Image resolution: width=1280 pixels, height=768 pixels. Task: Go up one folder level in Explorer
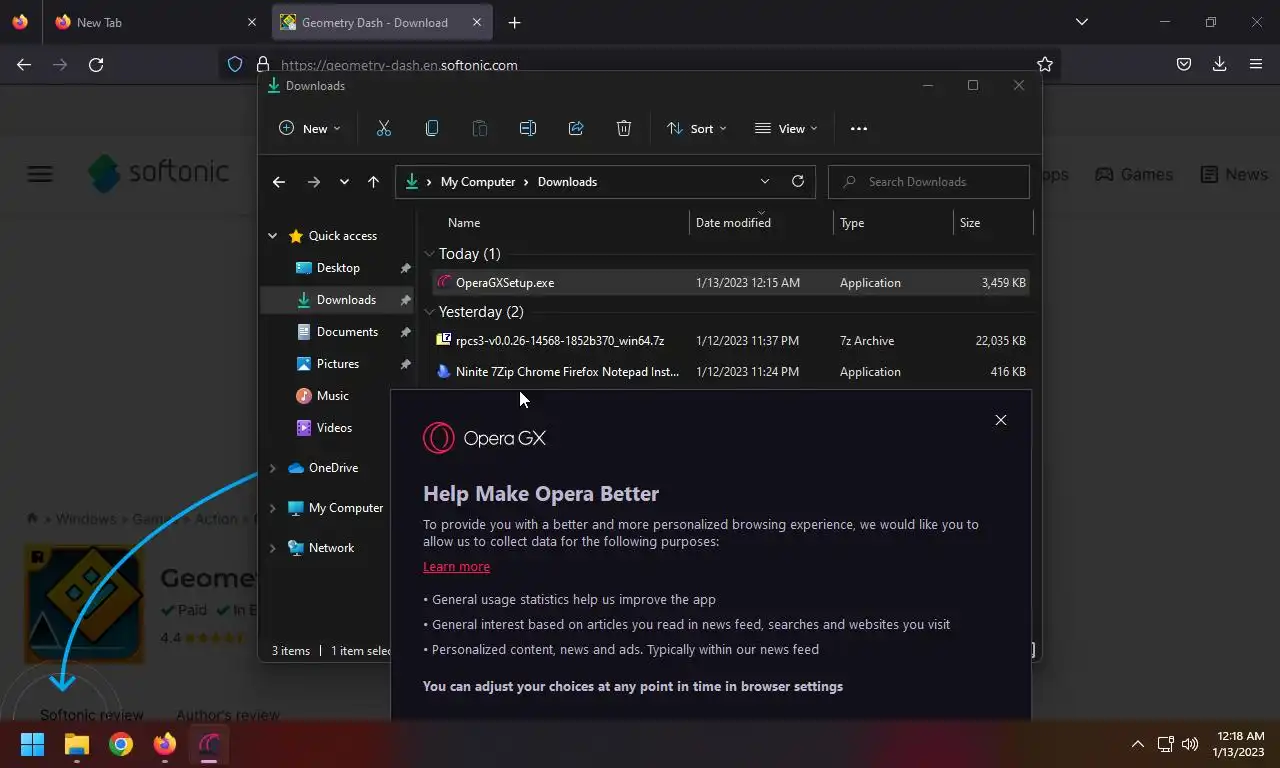[373, 182]
